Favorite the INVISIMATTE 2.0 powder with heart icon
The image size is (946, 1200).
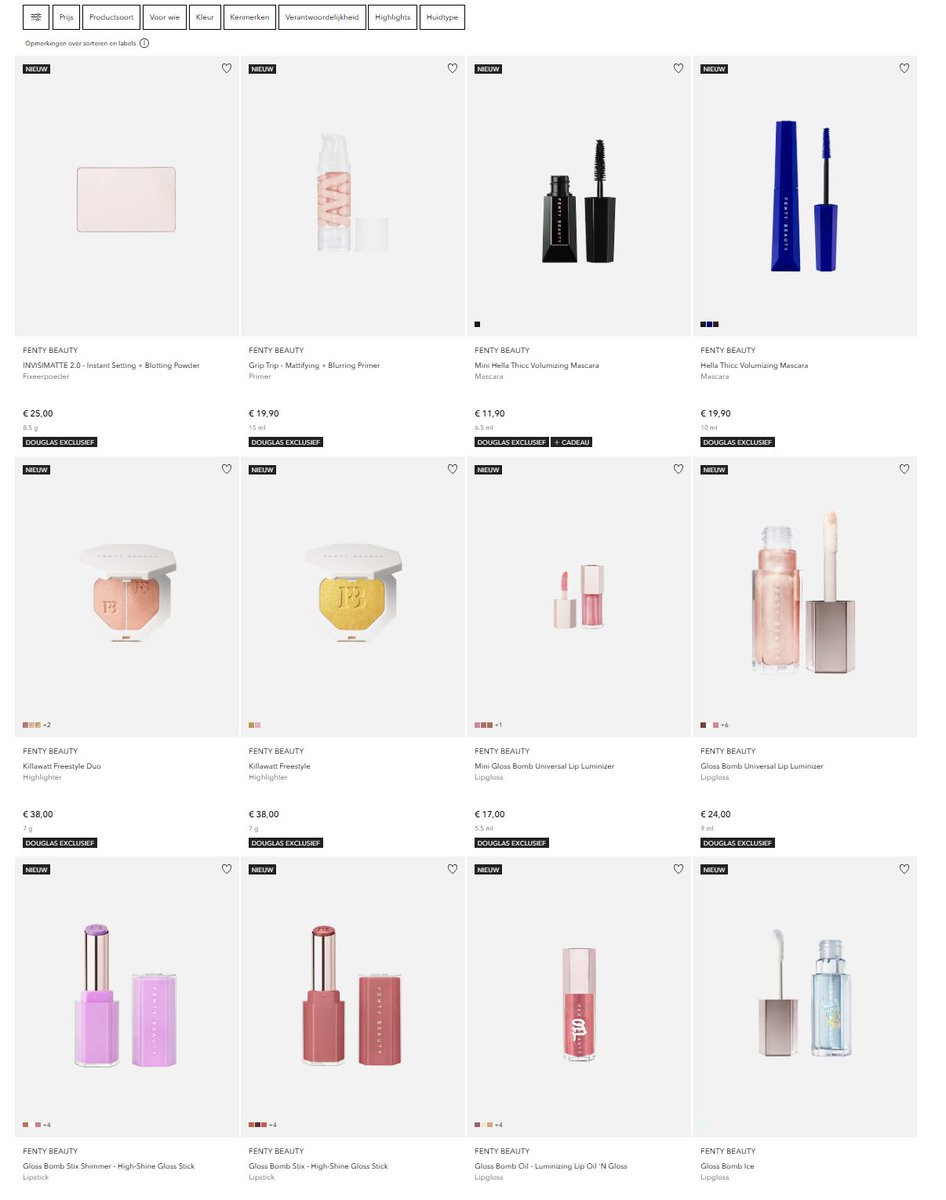226,68
